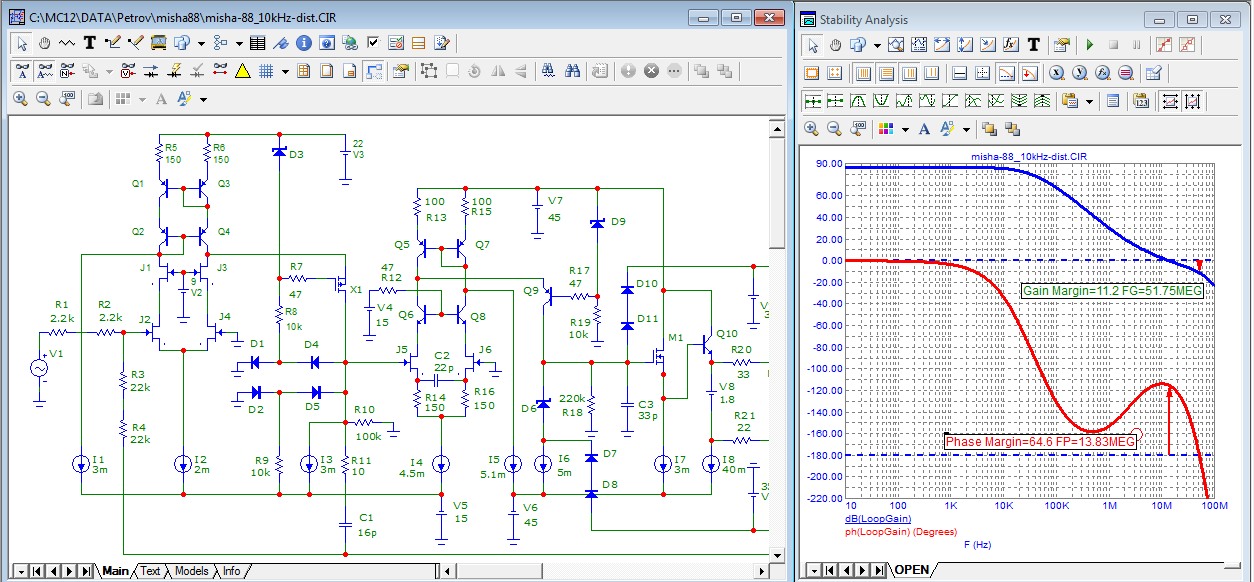Select the Pan hand tool in schematic toolbar
The height and width of the screenshot is (582, 1254).
(45, 43)
